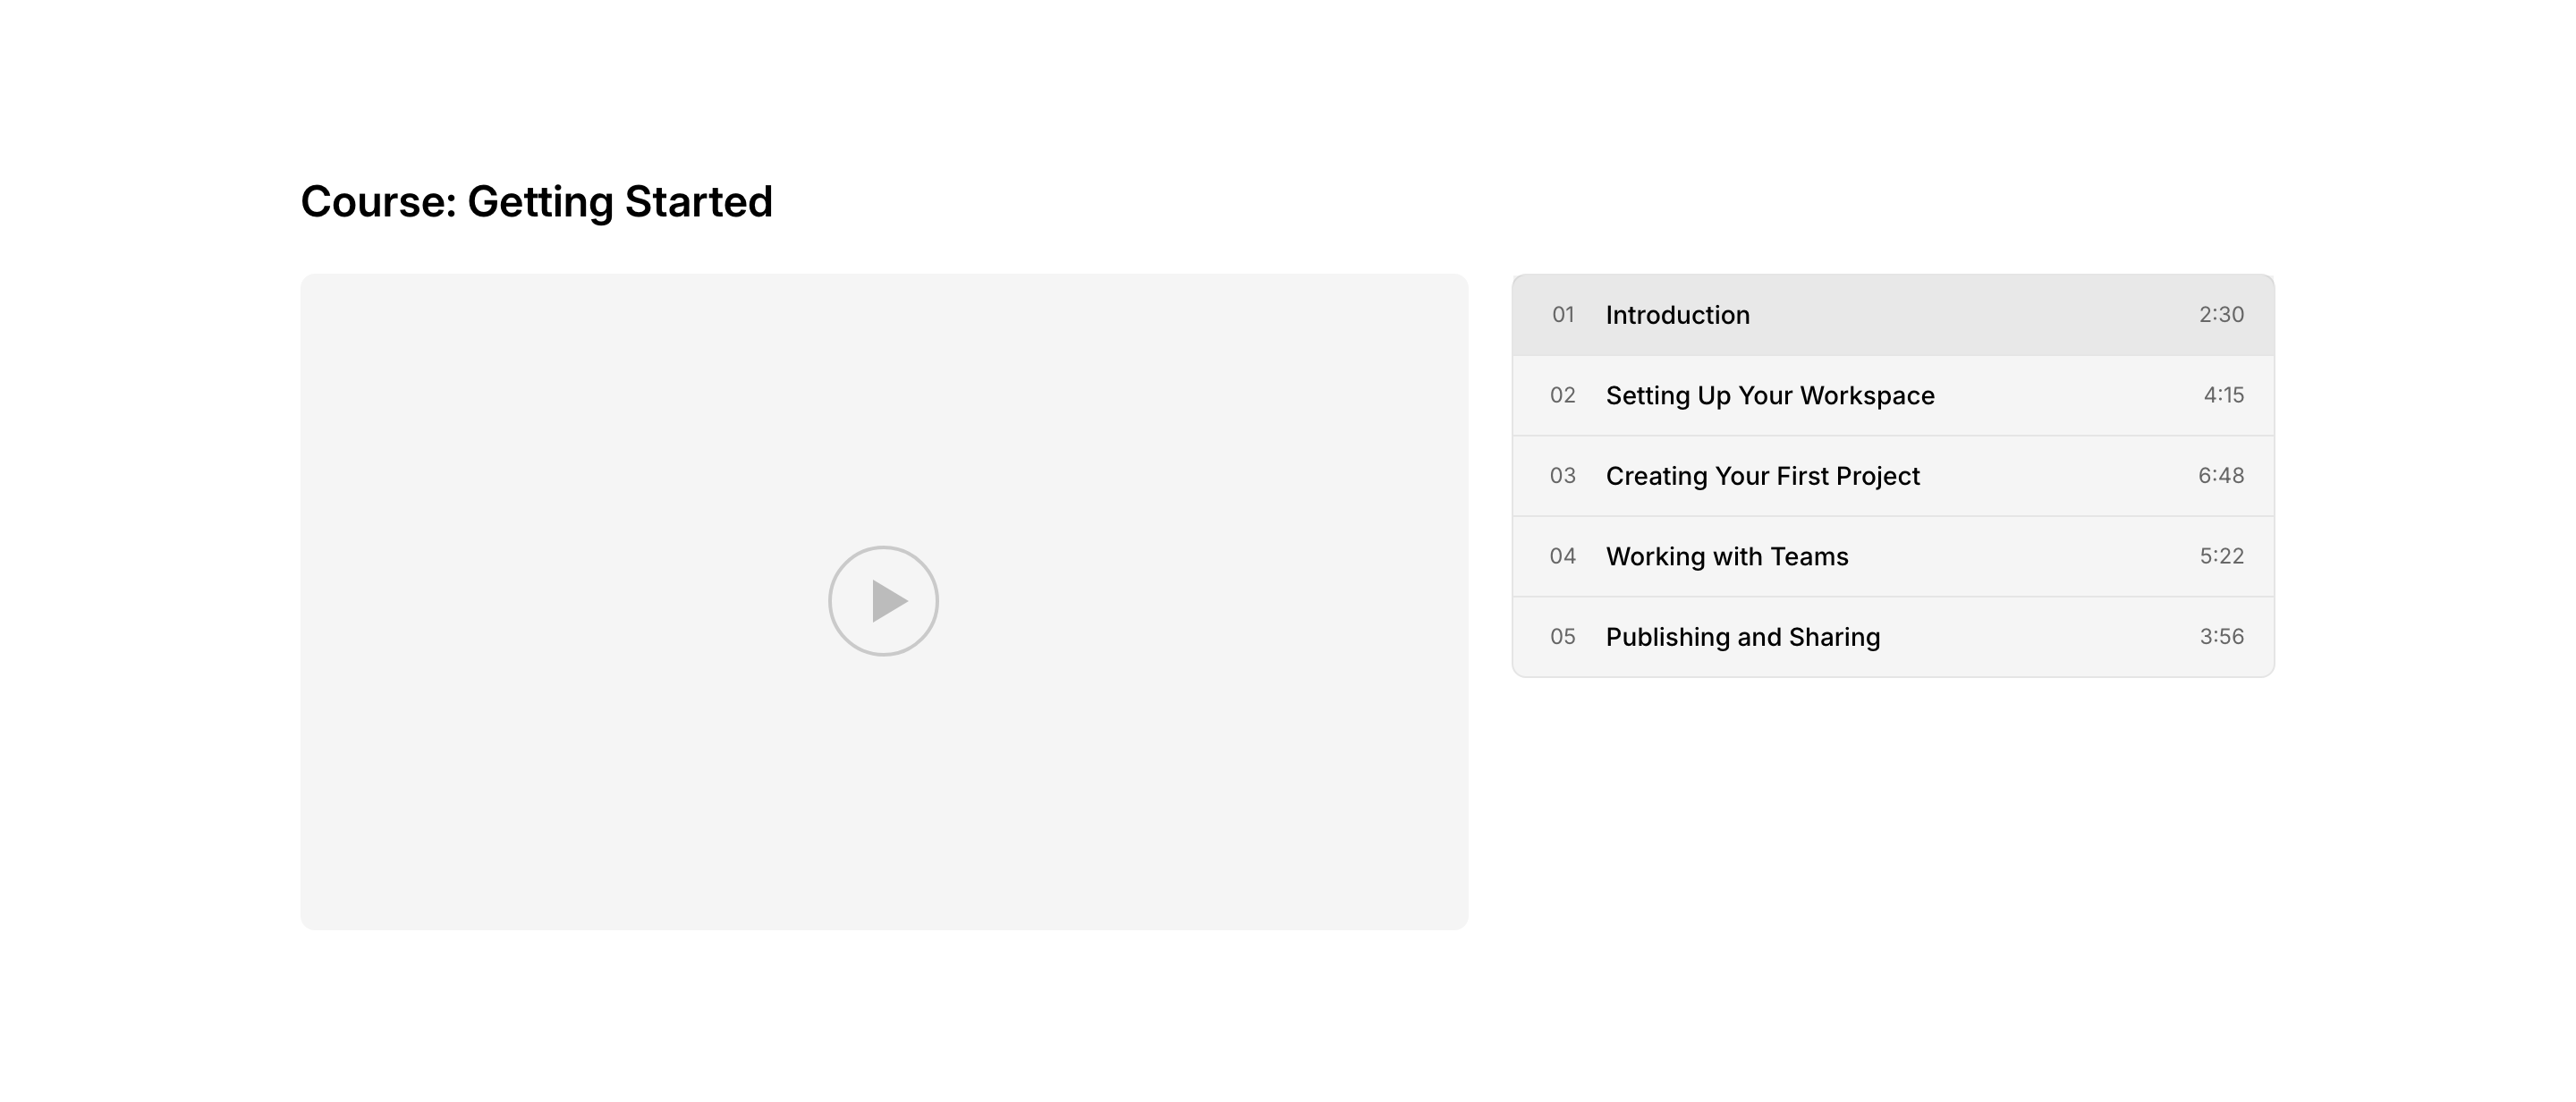This screenshot has width=2576, height=1102.
Task: Choose lesson number 04
Action: (x=1563, y=557)
